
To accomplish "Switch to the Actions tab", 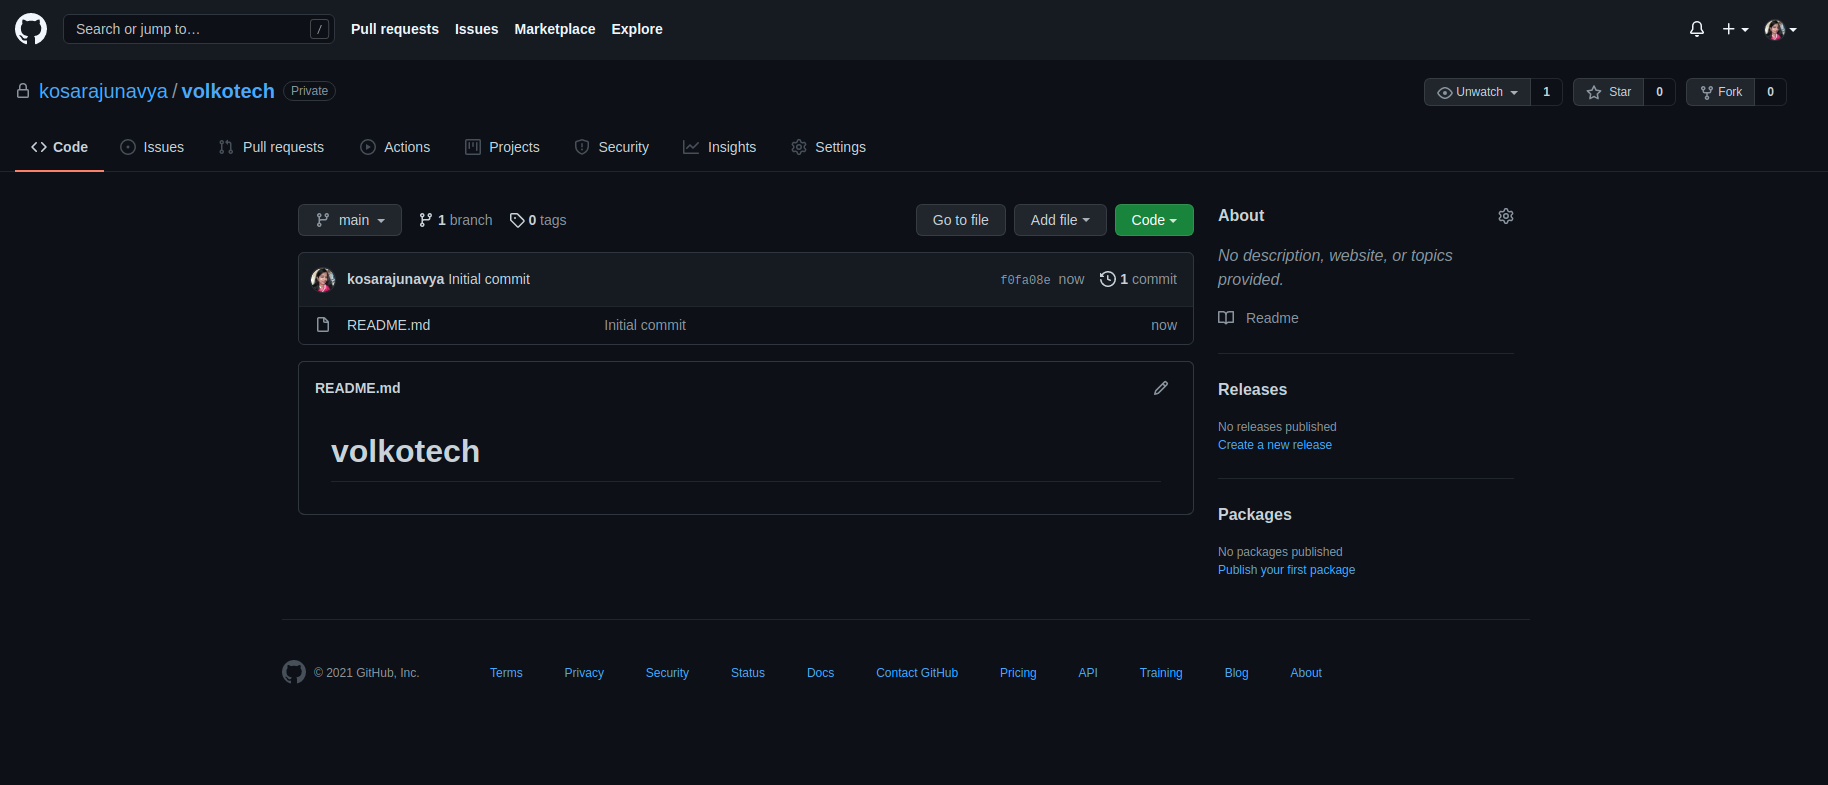I will click(x=395, y=147).
